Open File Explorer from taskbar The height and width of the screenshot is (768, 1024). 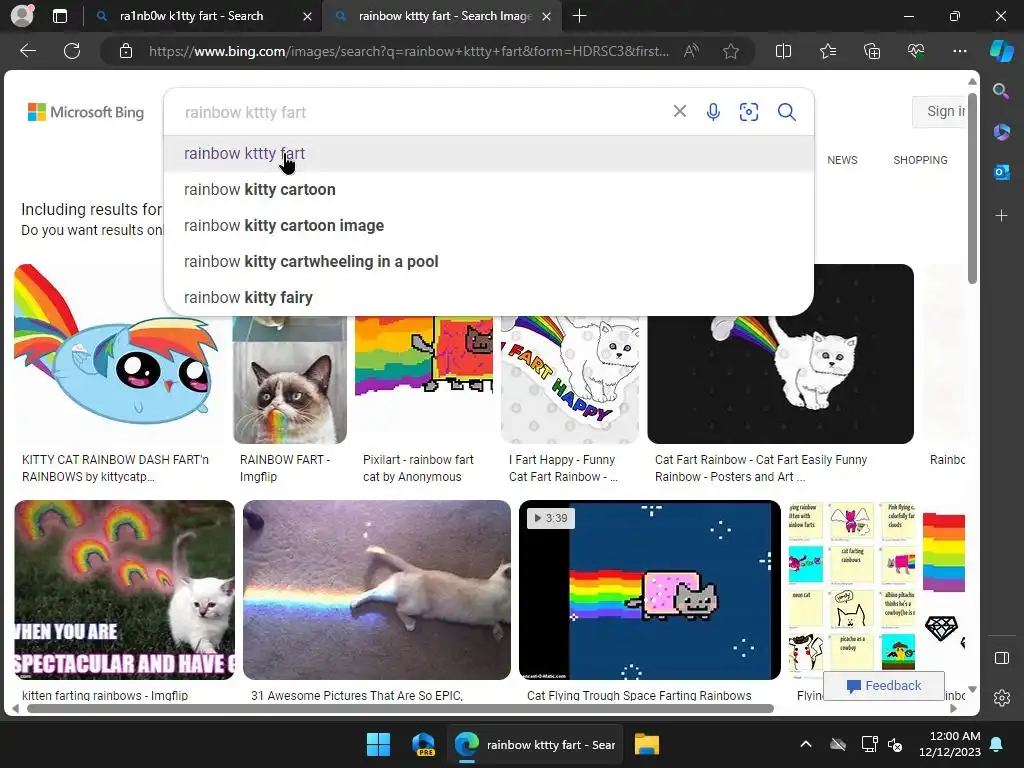click(x=647, y=744)
